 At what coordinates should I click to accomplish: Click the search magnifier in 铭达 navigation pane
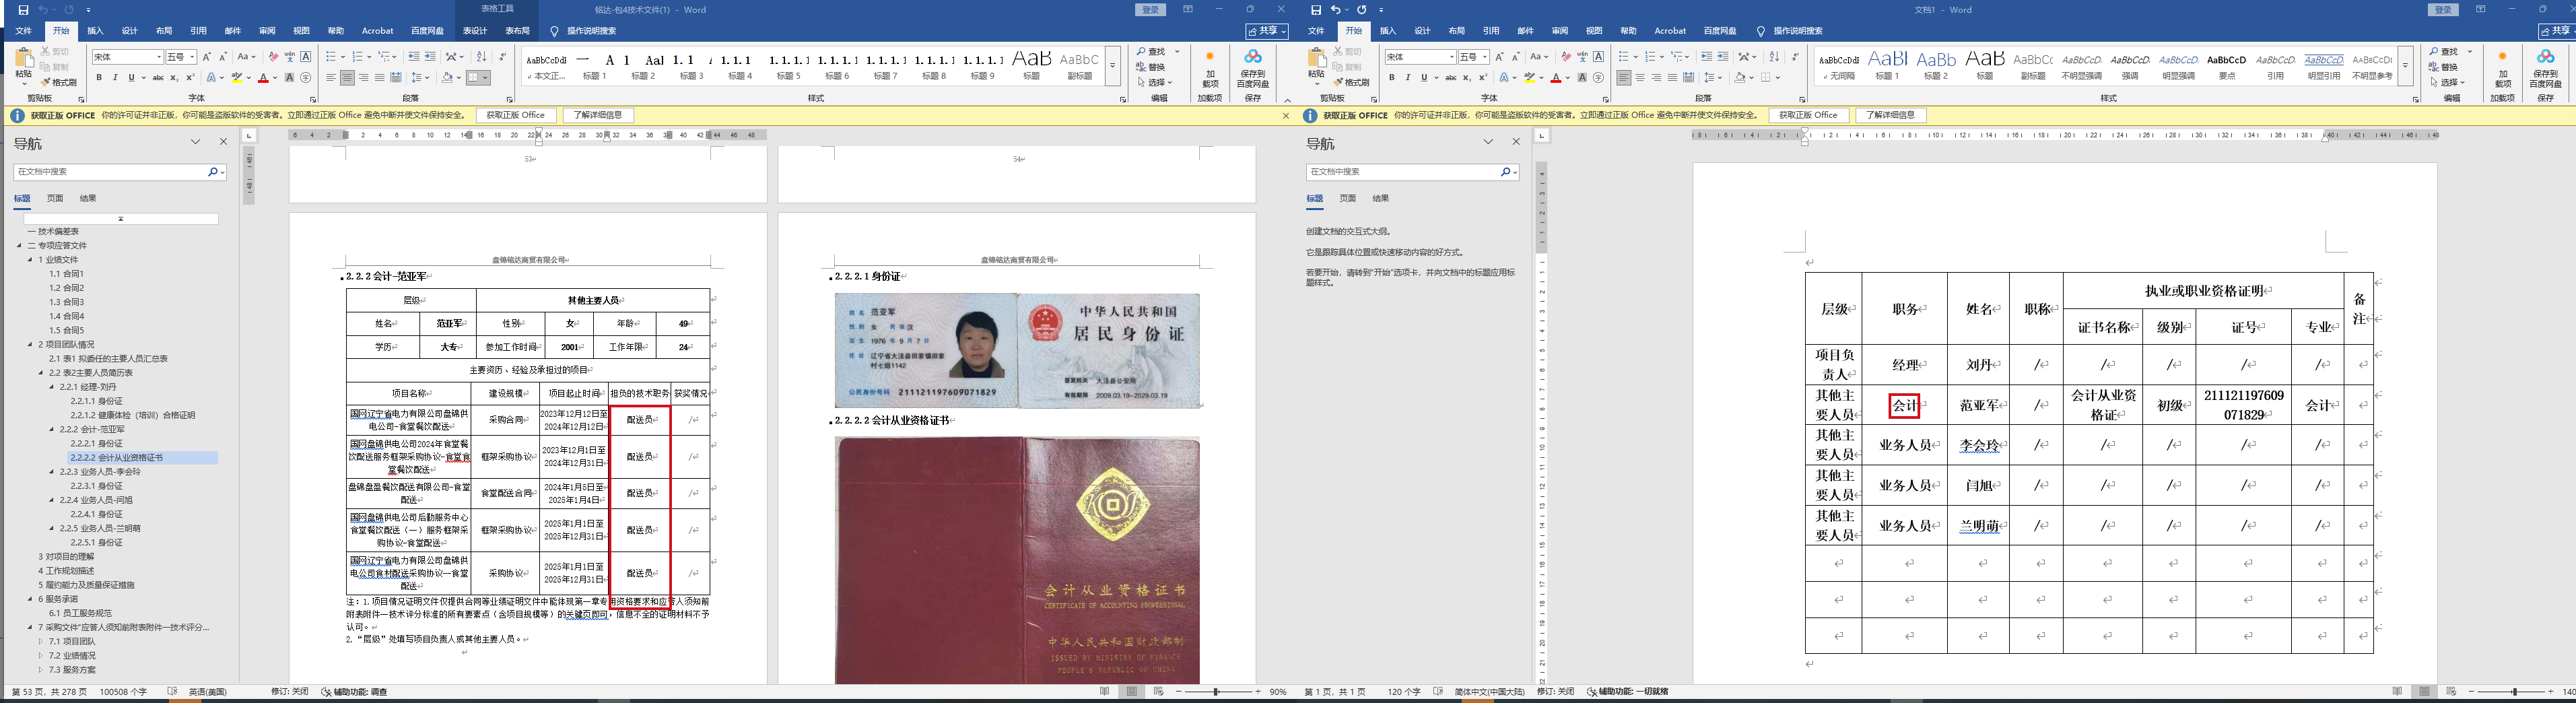[x=213, y=172]
